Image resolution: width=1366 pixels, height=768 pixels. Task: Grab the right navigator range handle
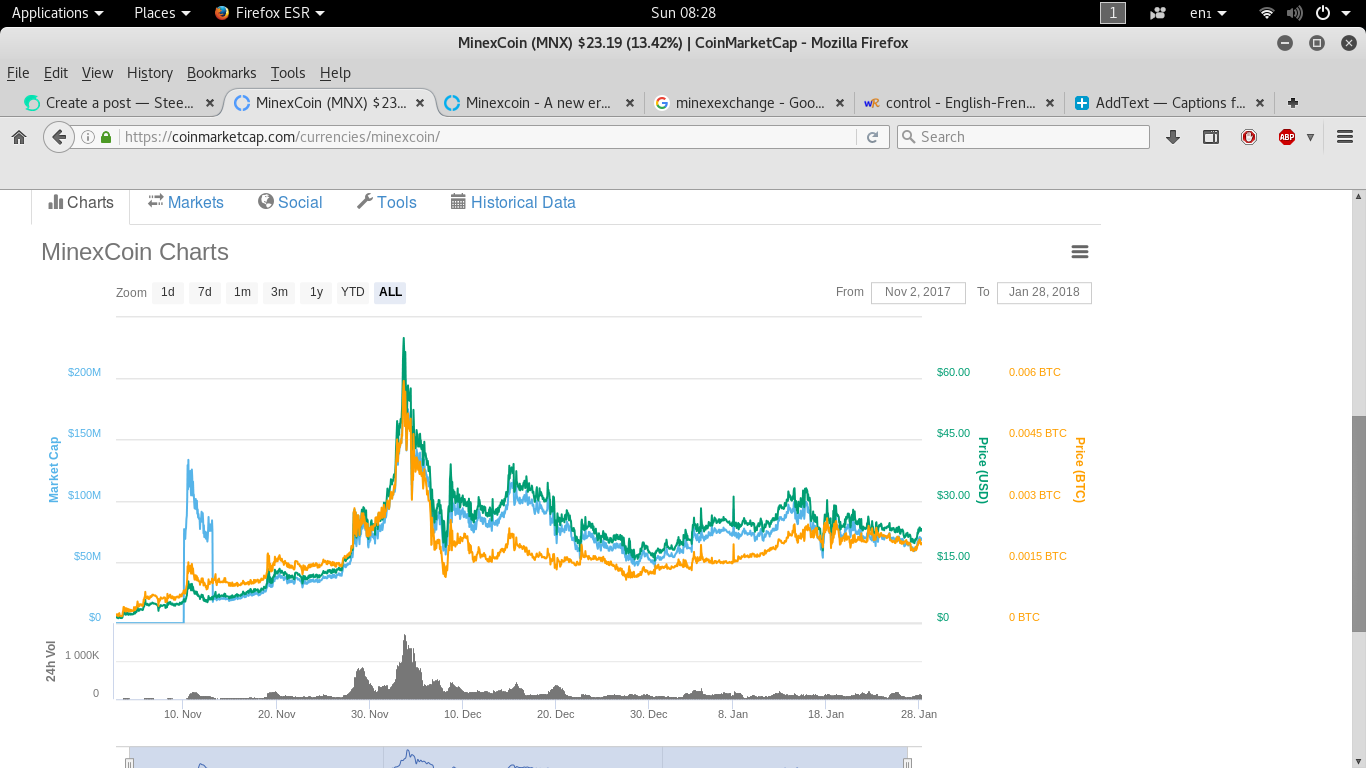907,763
